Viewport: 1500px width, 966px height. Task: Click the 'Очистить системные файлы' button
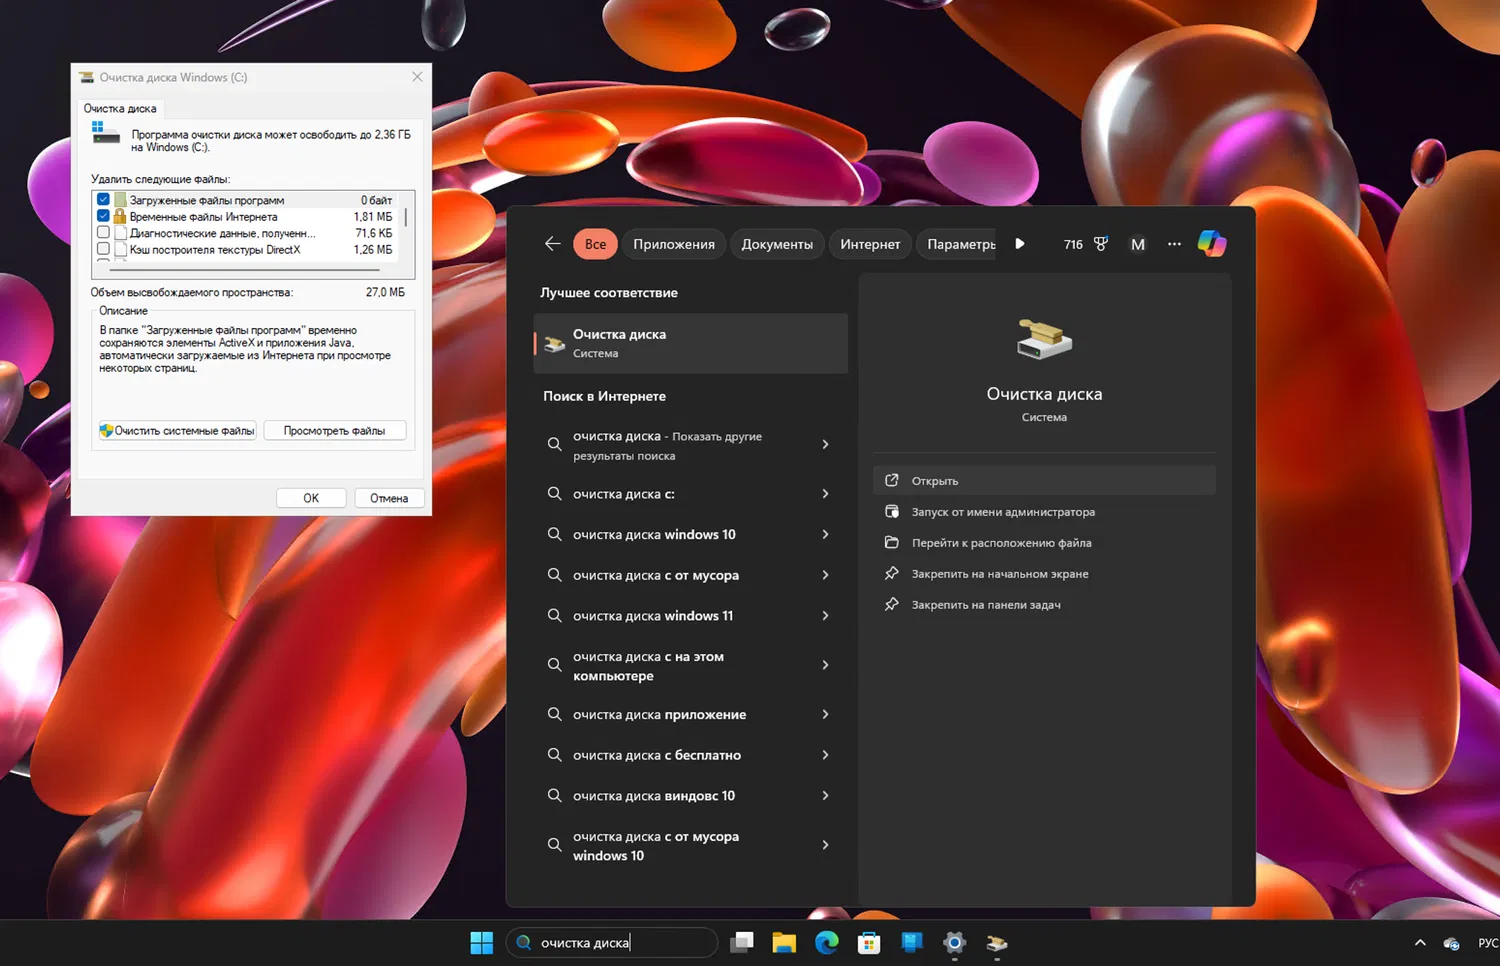click(177, 431)
